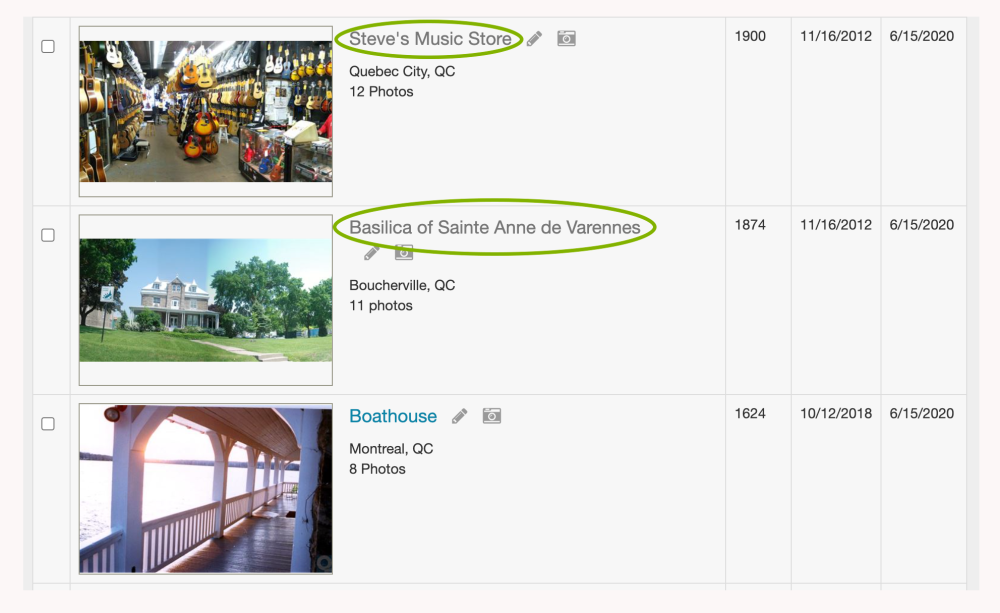Screen dimensions: 1000x613
Task: Open the Steve's Music Store title link
Action: coord(430,39)
